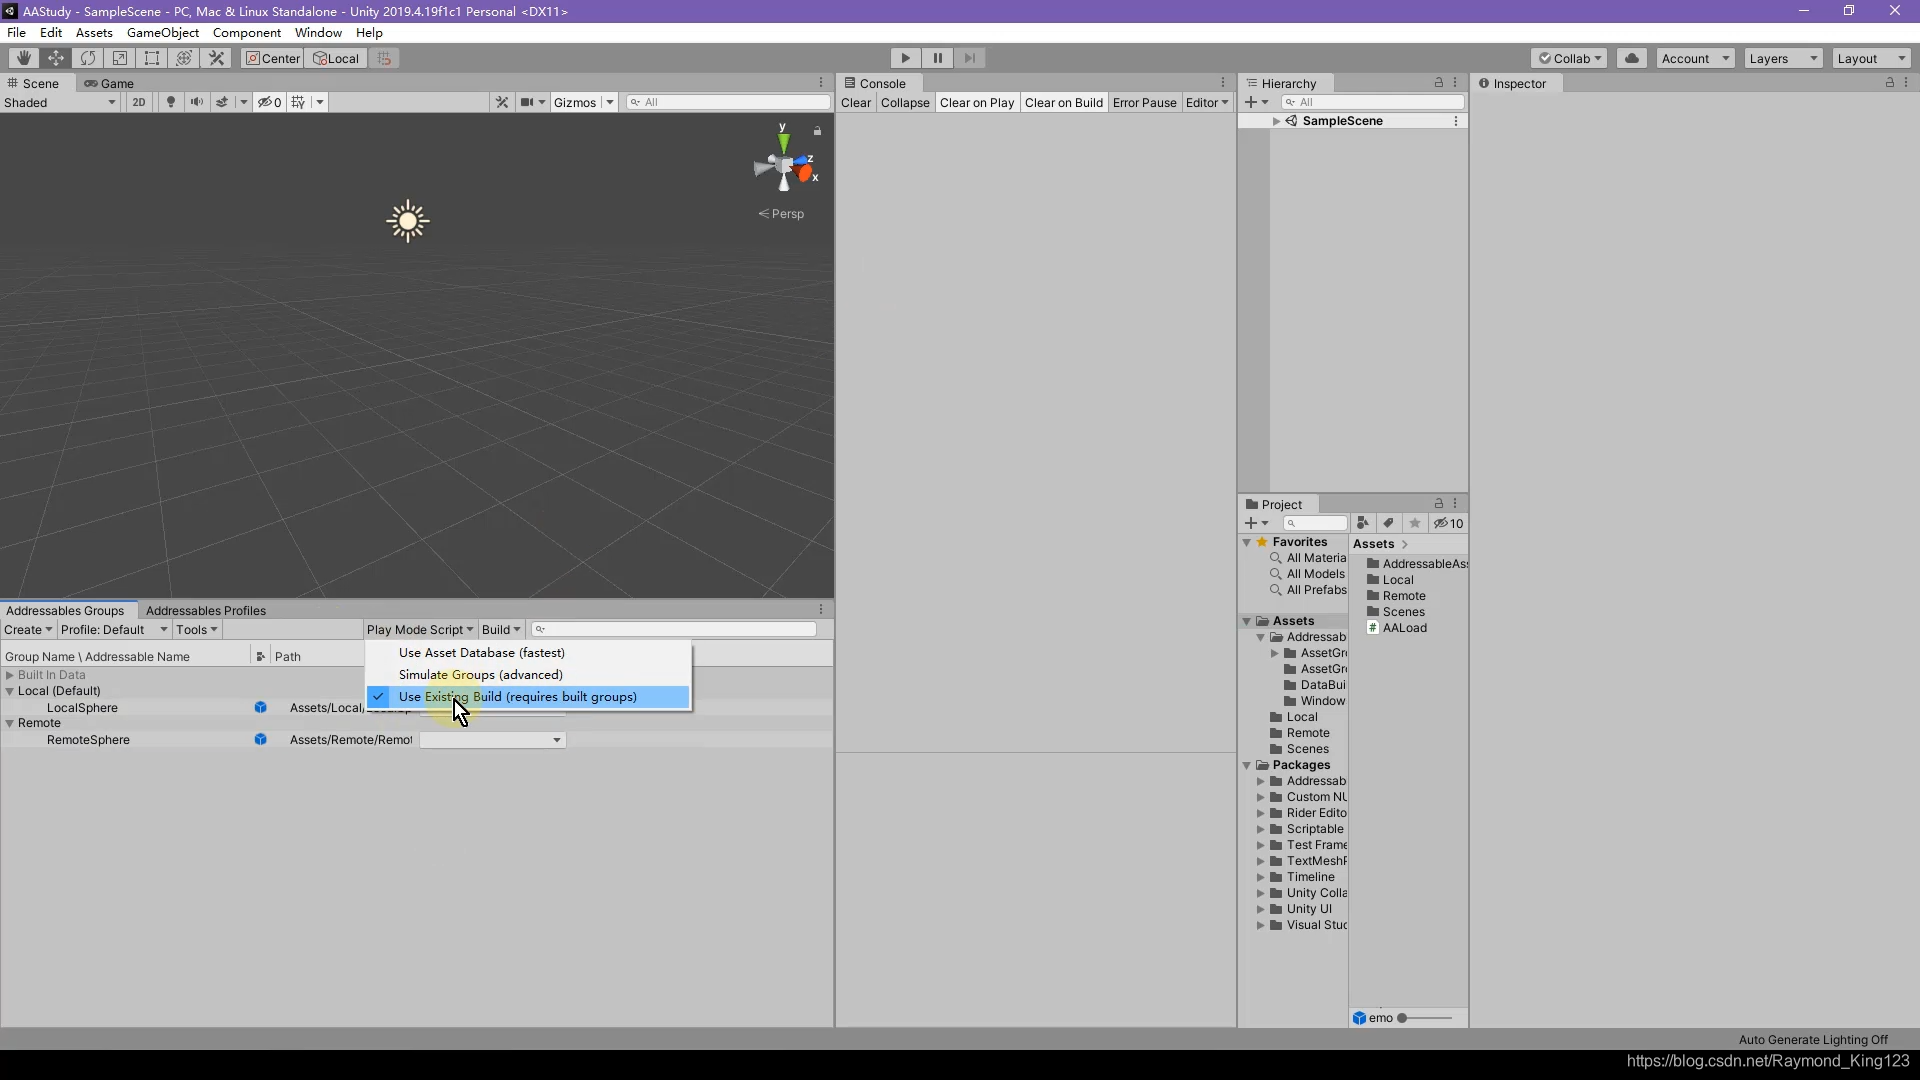Click the Center/Pivot toggle icon
Screen dimensions: 1920x1080
273,57
